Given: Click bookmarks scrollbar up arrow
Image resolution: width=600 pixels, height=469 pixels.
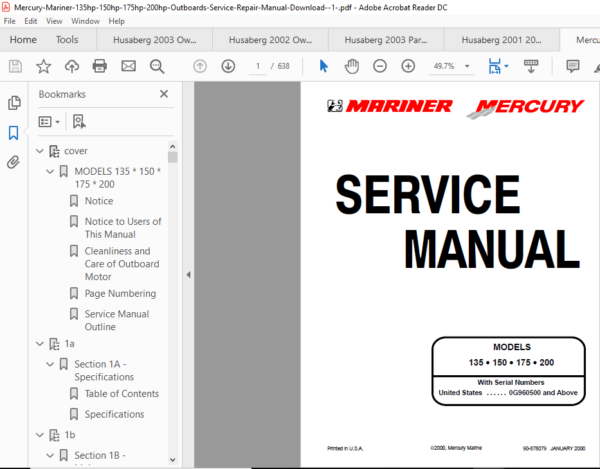Looking at the screenshot, I should (172, 147).
